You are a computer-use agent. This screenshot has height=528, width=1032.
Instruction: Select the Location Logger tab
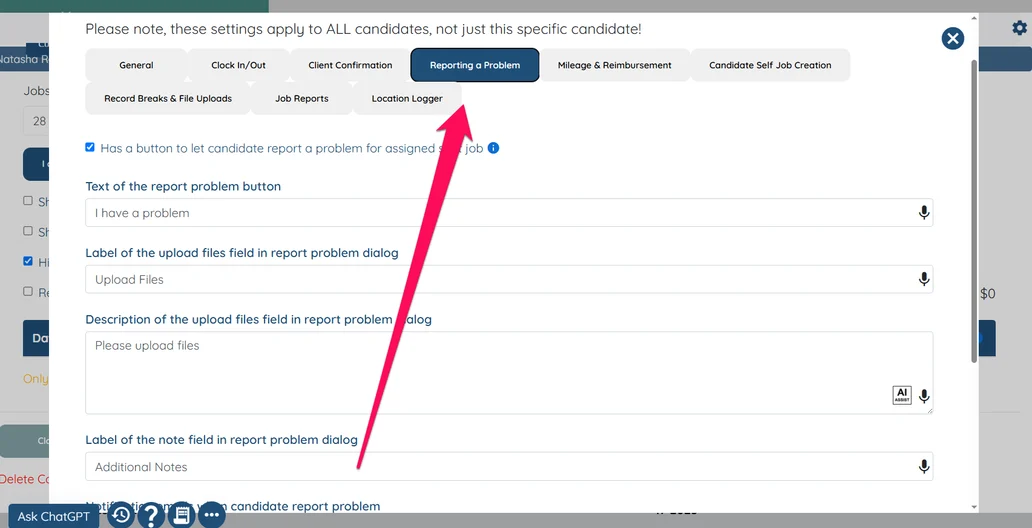407,99
